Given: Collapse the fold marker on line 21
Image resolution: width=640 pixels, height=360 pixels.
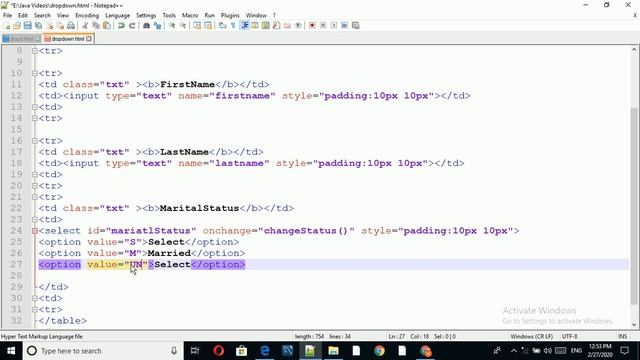Looking at the screenshot, I should pos(35,197).
